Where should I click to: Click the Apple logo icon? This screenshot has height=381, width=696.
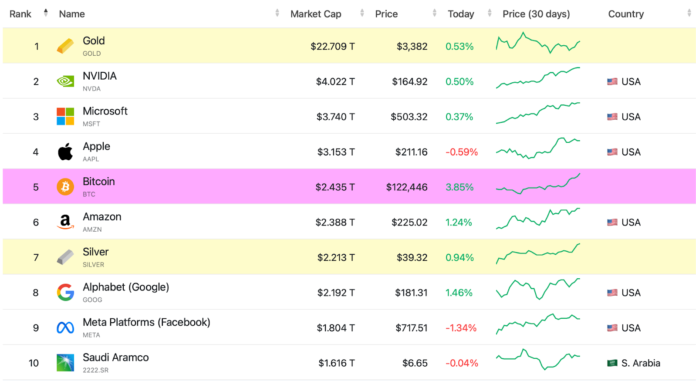coord(65,151)
